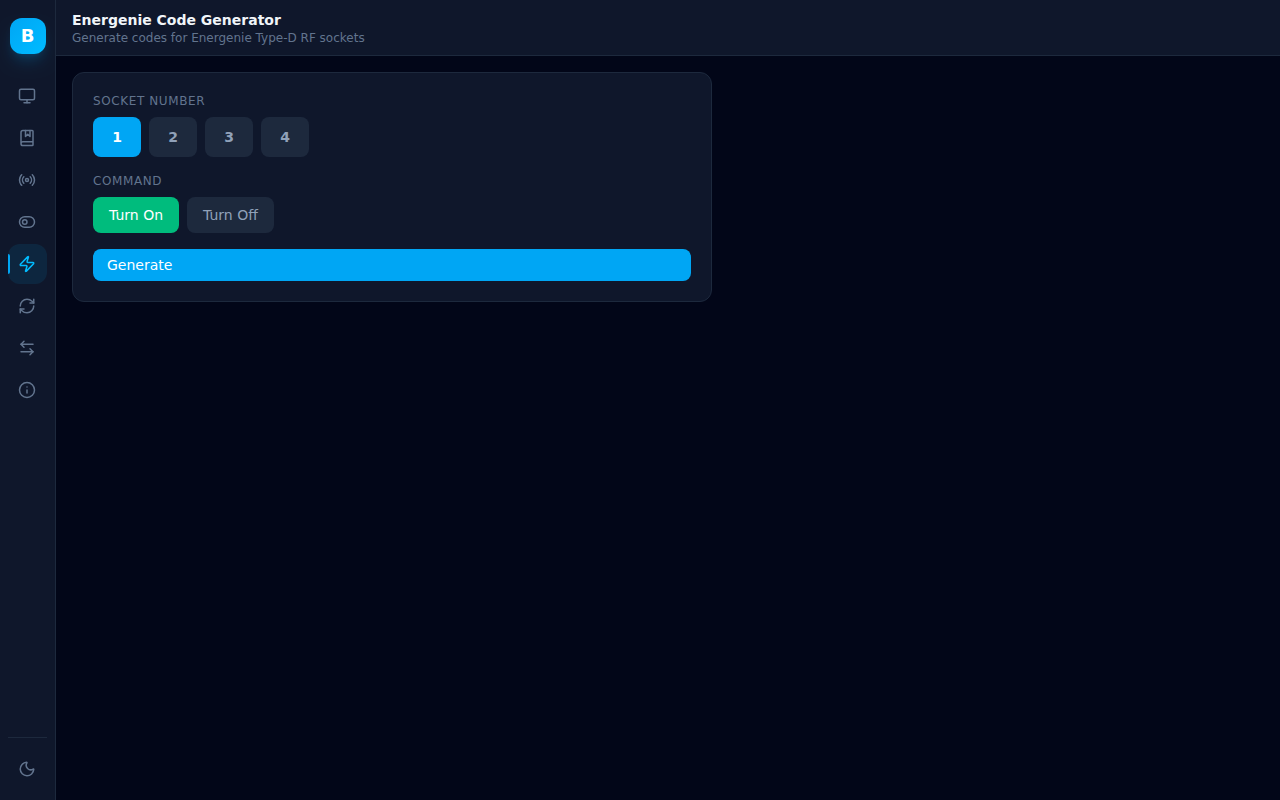Click the blue B app logo

click(27, 36)
